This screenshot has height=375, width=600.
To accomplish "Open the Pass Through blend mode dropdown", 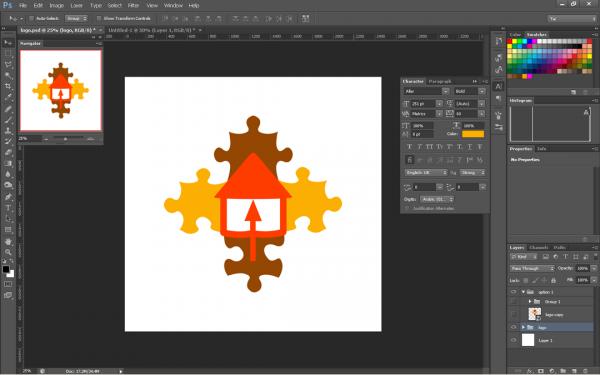I will tap(532, 268).
